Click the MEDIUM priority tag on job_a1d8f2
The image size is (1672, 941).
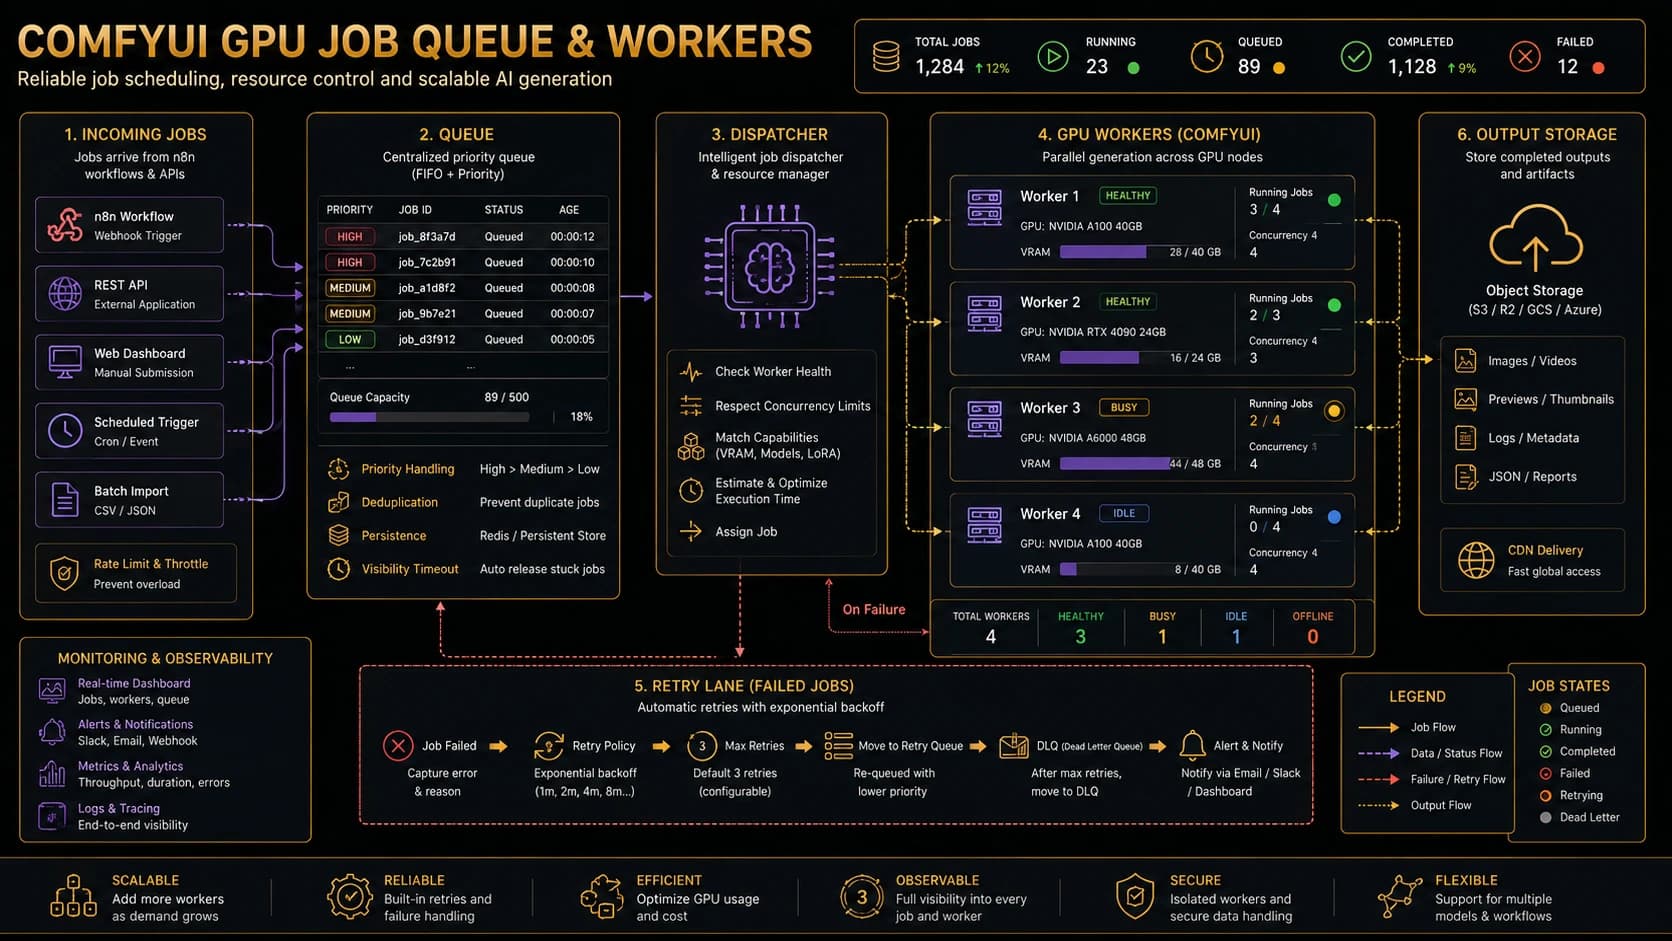tap(350, 288)
